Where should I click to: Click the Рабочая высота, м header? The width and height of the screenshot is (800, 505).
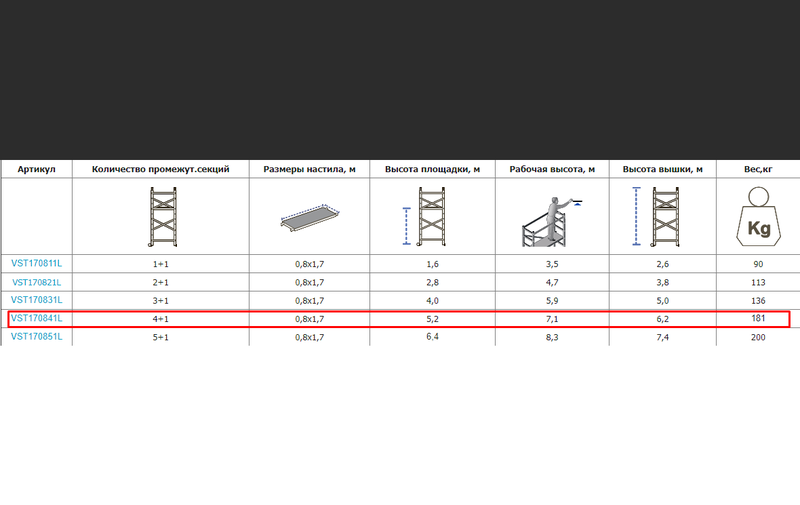552,169
